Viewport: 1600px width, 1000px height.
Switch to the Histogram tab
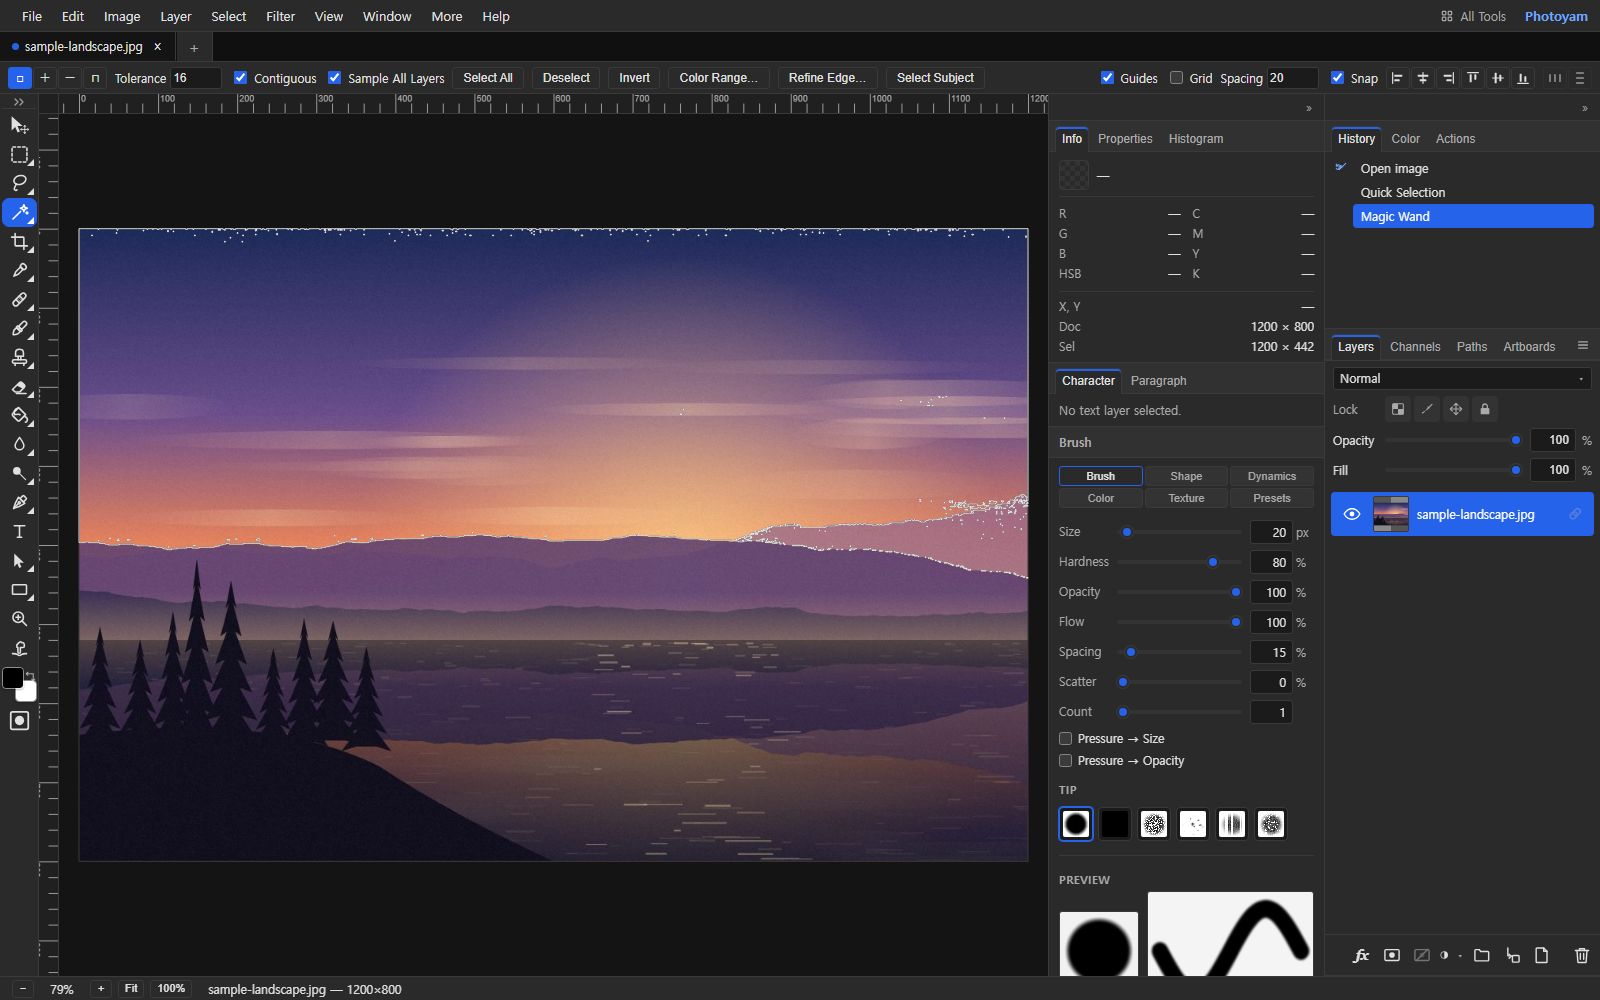point(1195,138)
